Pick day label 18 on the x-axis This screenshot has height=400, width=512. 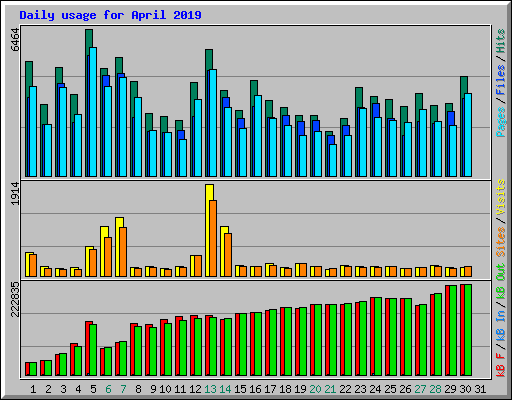(285, 389)
